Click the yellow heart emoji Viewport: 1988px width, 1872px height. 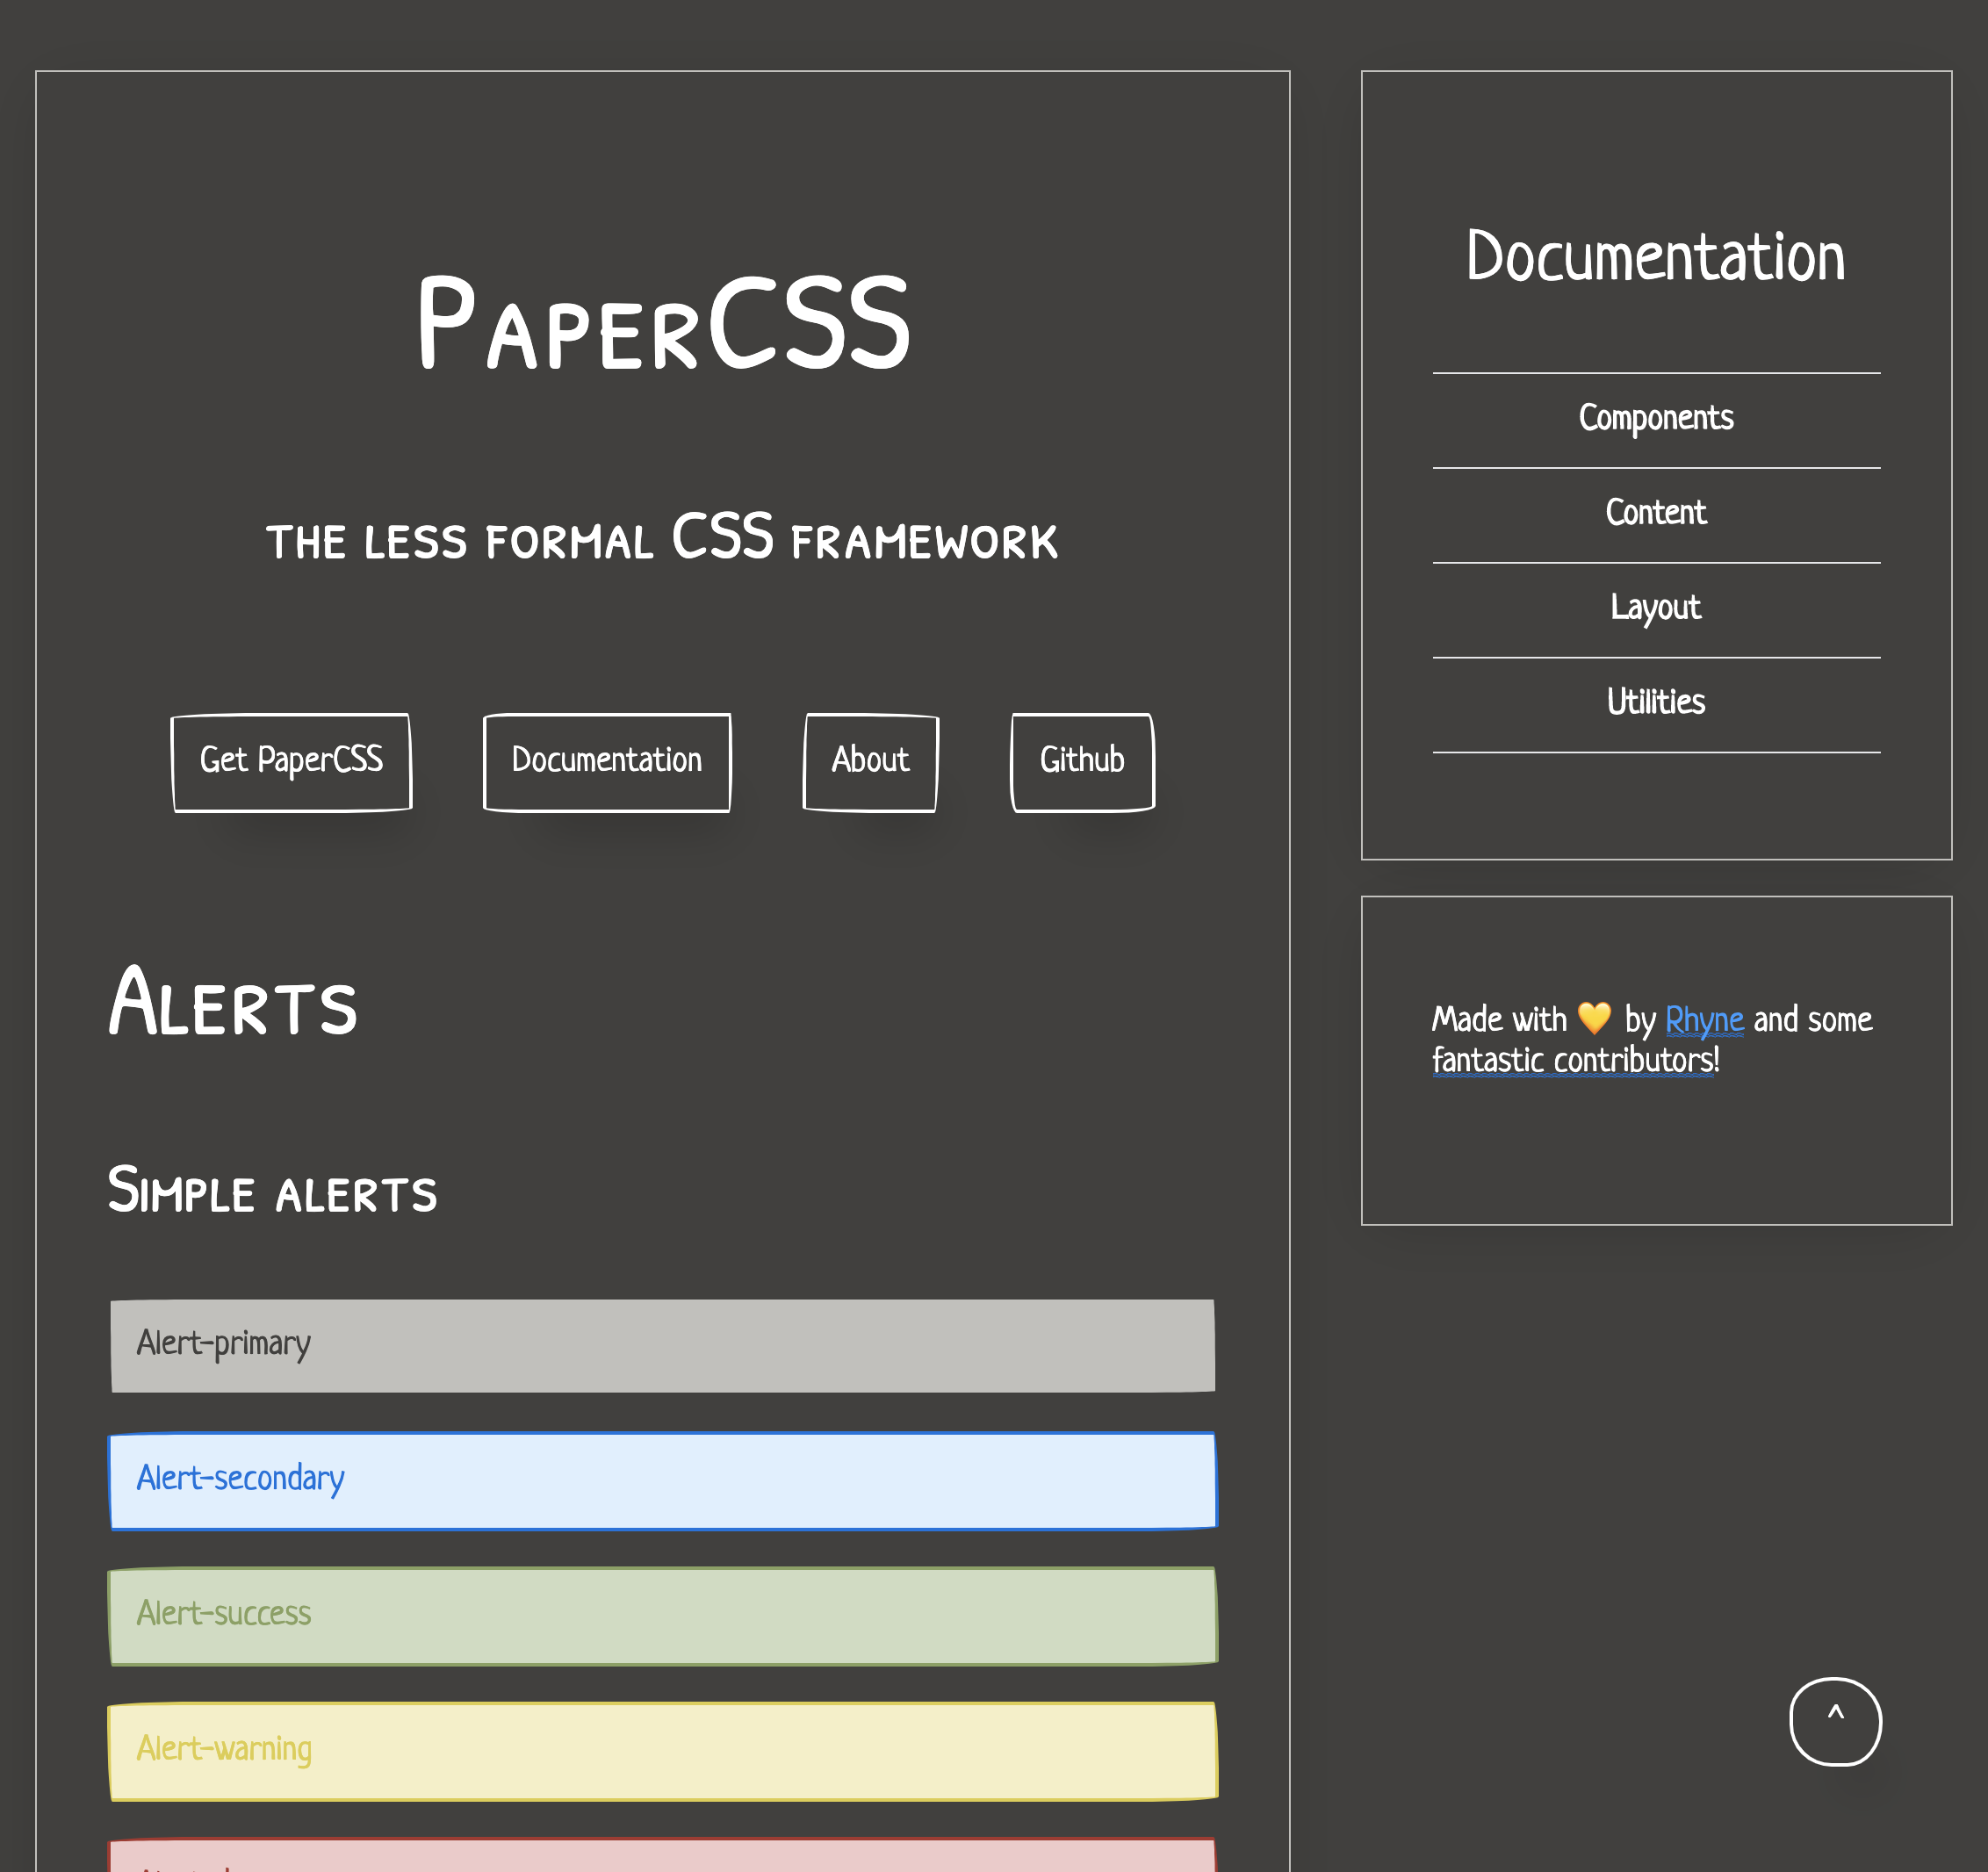(1594, 1018)
